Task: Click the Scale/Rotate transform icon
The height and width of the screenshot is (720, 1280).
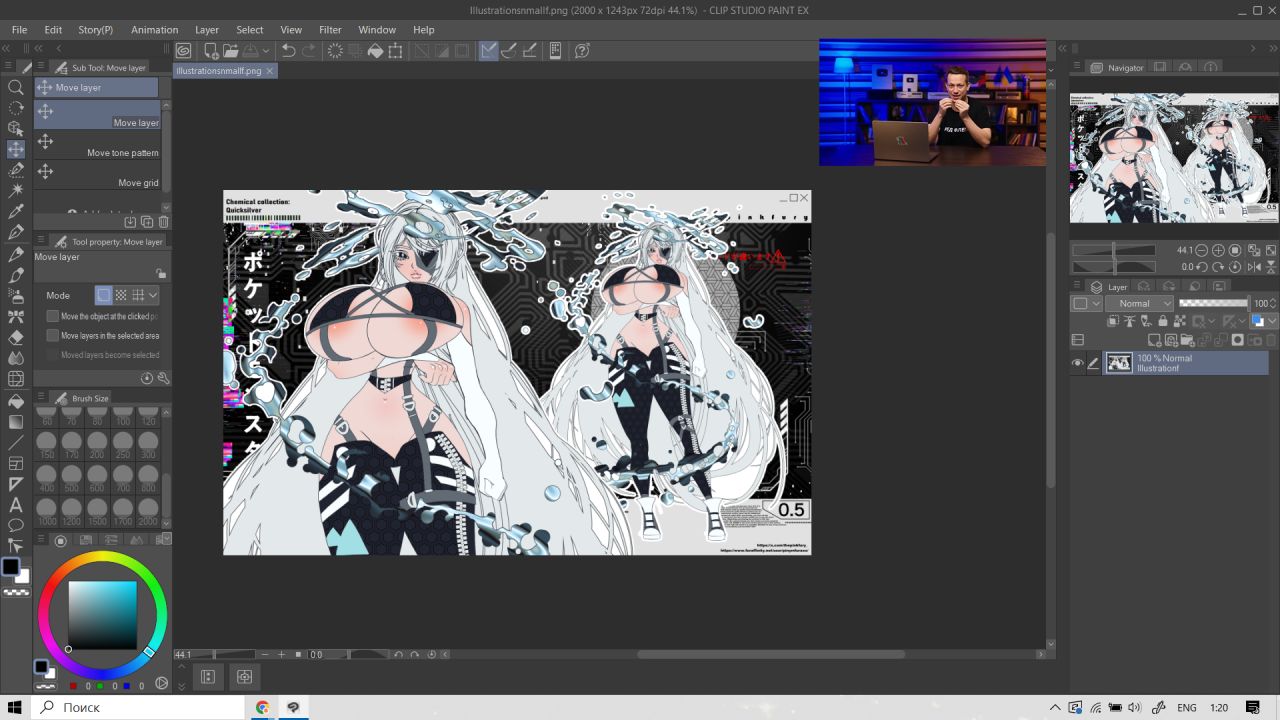Action: point(396,51)
